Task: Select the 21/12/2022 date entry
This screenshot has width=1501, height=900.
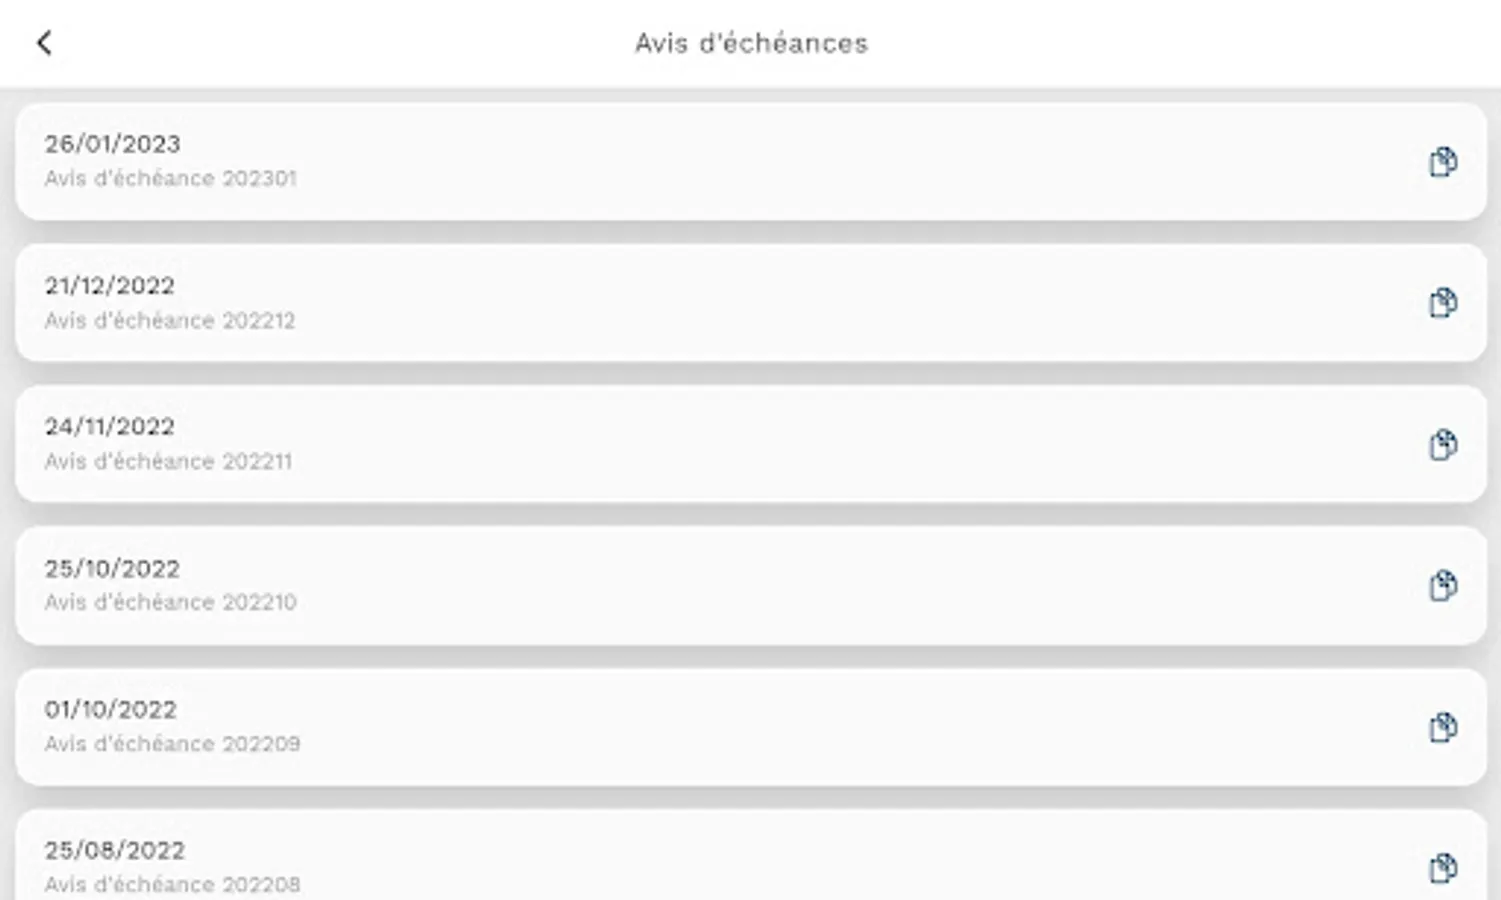Action: (109, 286)
